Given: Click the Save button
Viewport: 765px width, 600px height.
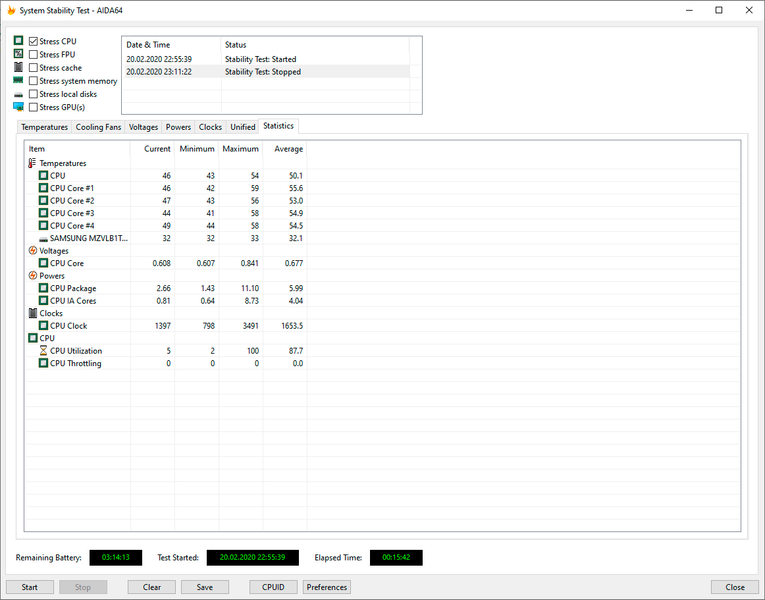Looking at the screenshot, I should [x=205, y=587].
